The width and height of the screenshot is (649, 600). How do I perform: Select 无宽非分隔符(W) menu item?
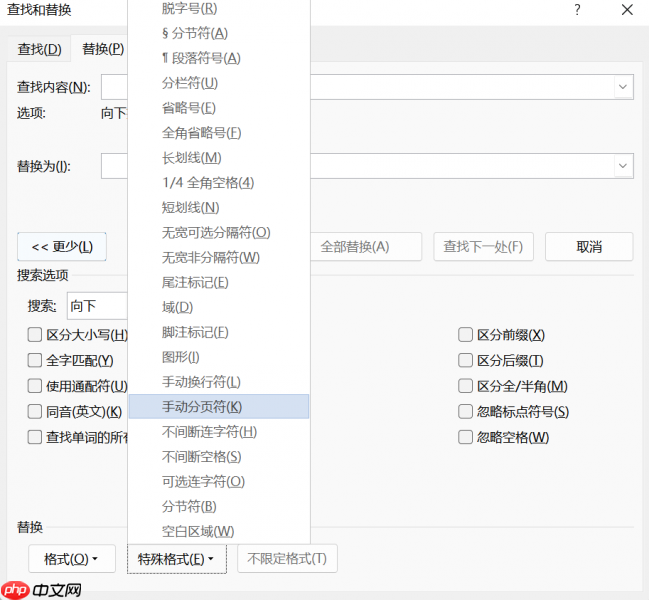(x=219, y=257)
